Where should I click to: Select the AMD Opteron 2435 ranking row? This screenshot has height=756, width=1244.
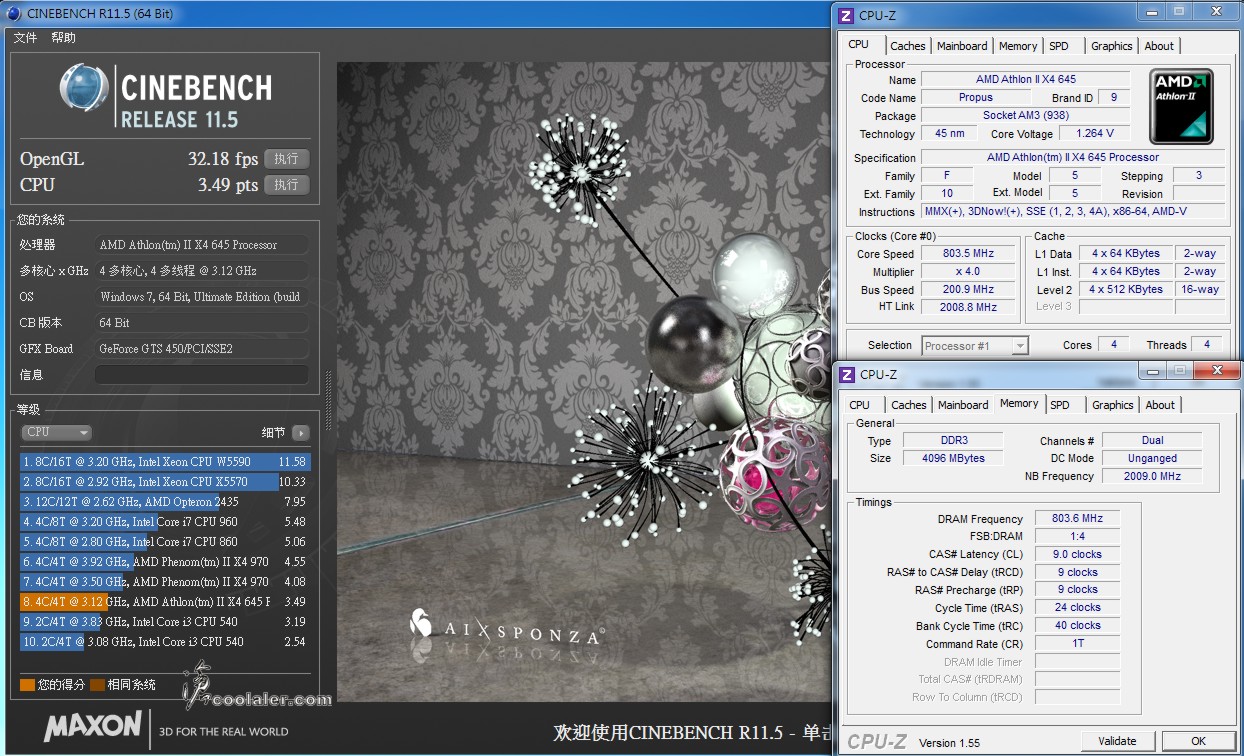pyautogui.click(x=165, y=502)
